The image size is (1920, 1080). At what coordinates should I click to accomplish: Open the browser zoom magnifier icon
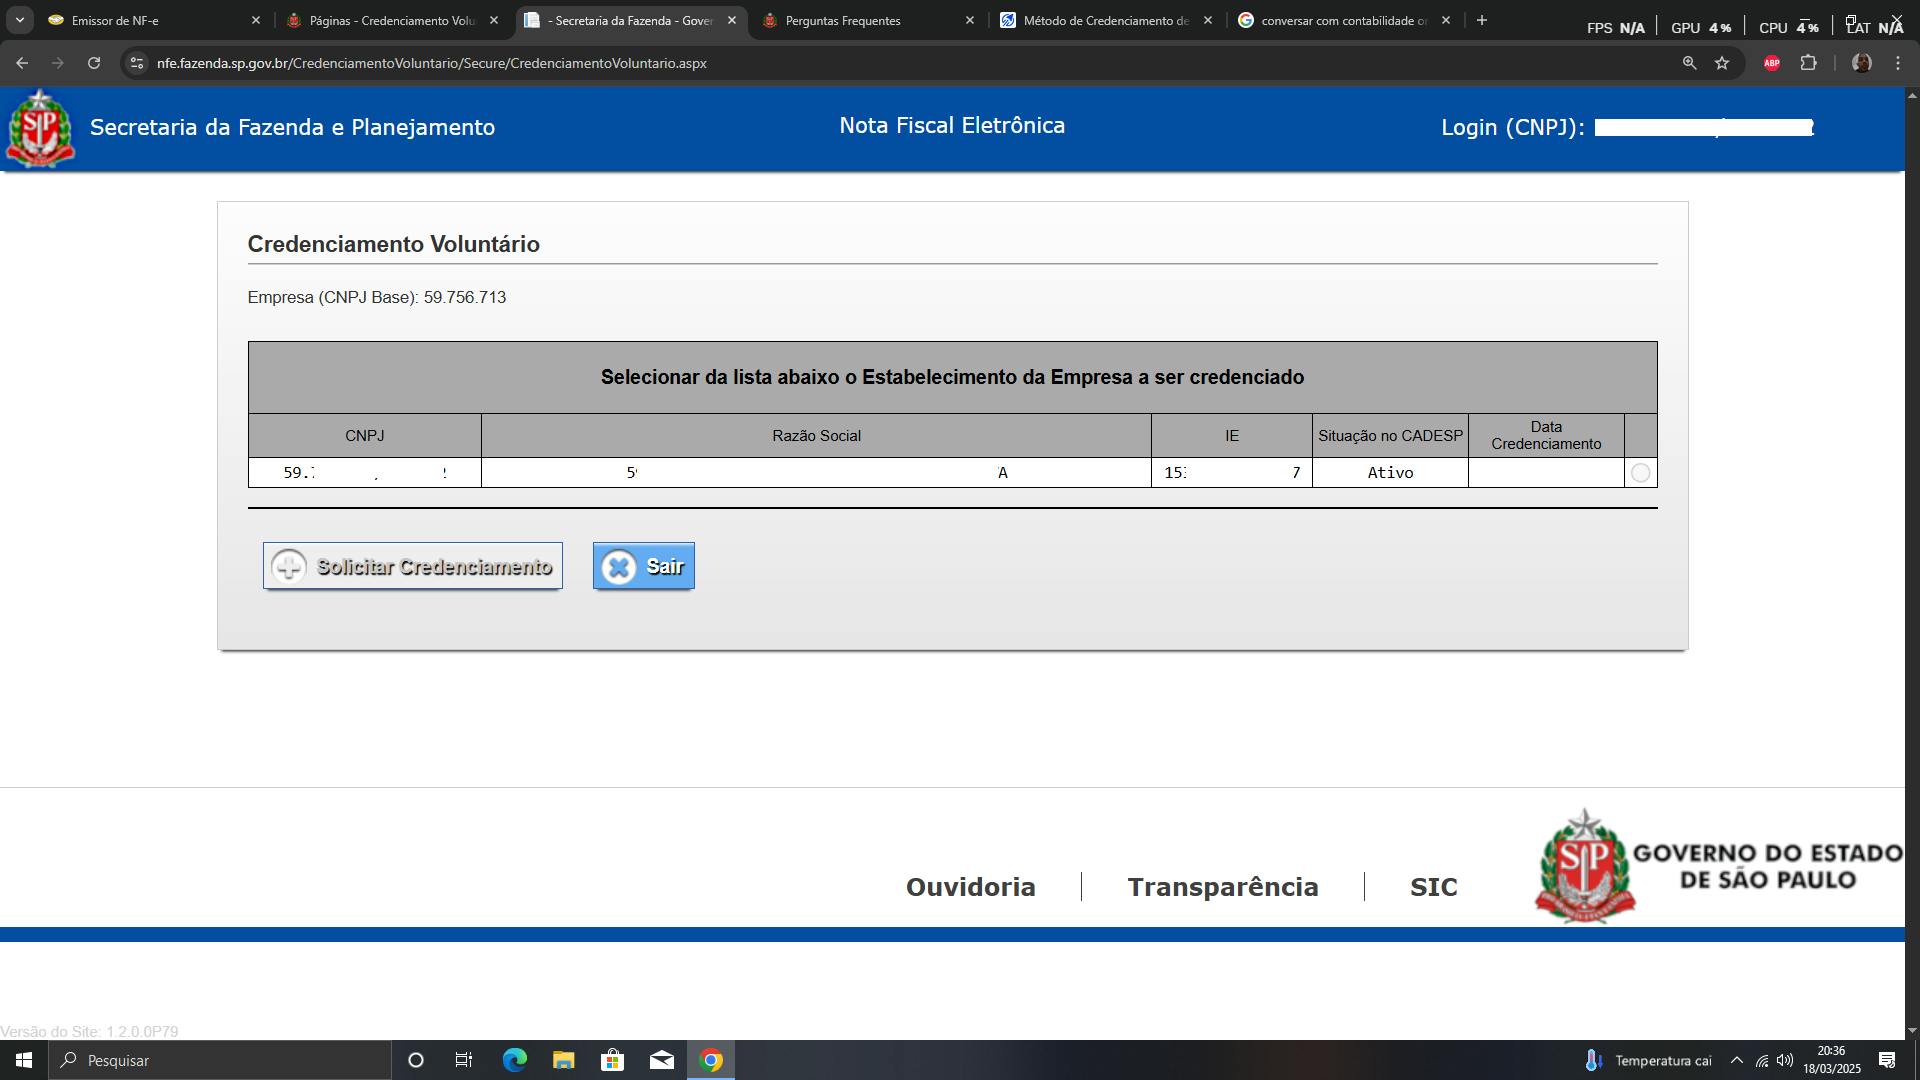[x=1689, y=63]
